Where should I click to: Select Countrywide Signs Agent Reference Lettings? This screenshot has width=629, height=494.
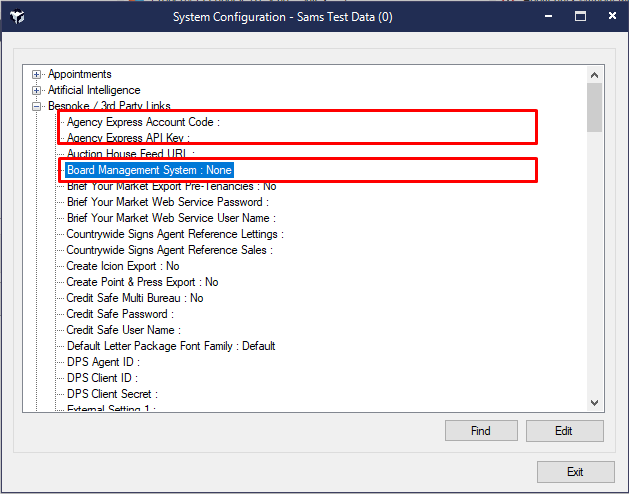click(175, 234)
